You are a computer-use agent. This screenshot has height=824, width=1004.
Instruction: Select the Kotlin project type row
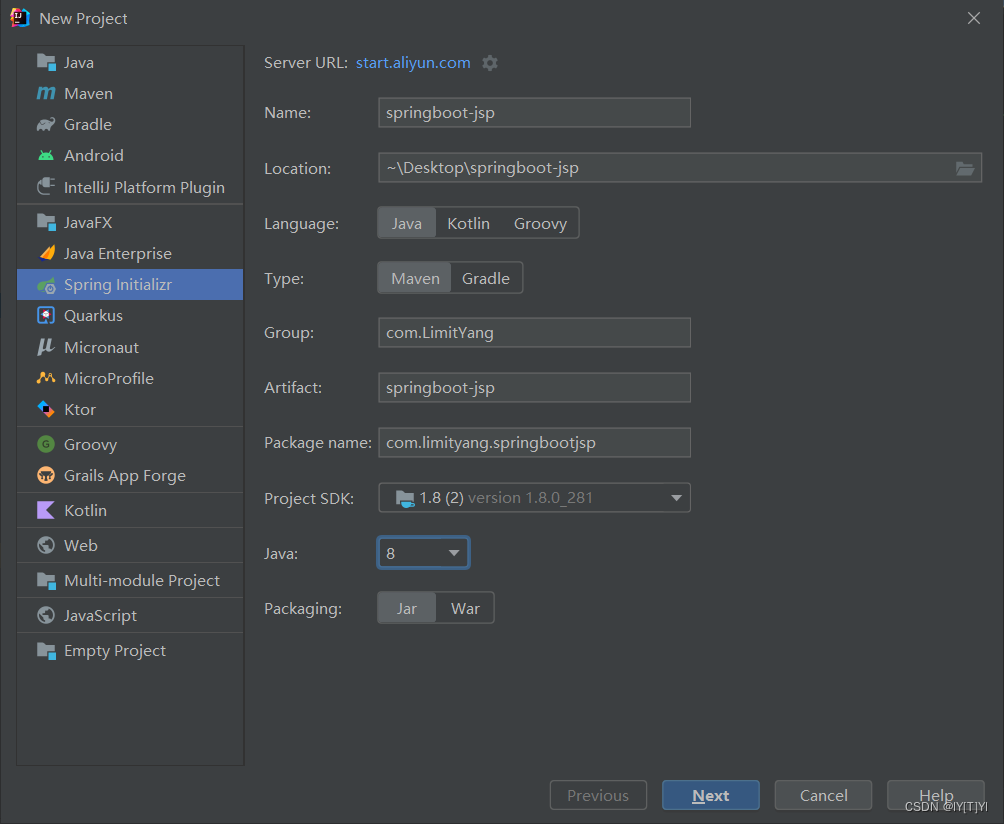(130, 510)
